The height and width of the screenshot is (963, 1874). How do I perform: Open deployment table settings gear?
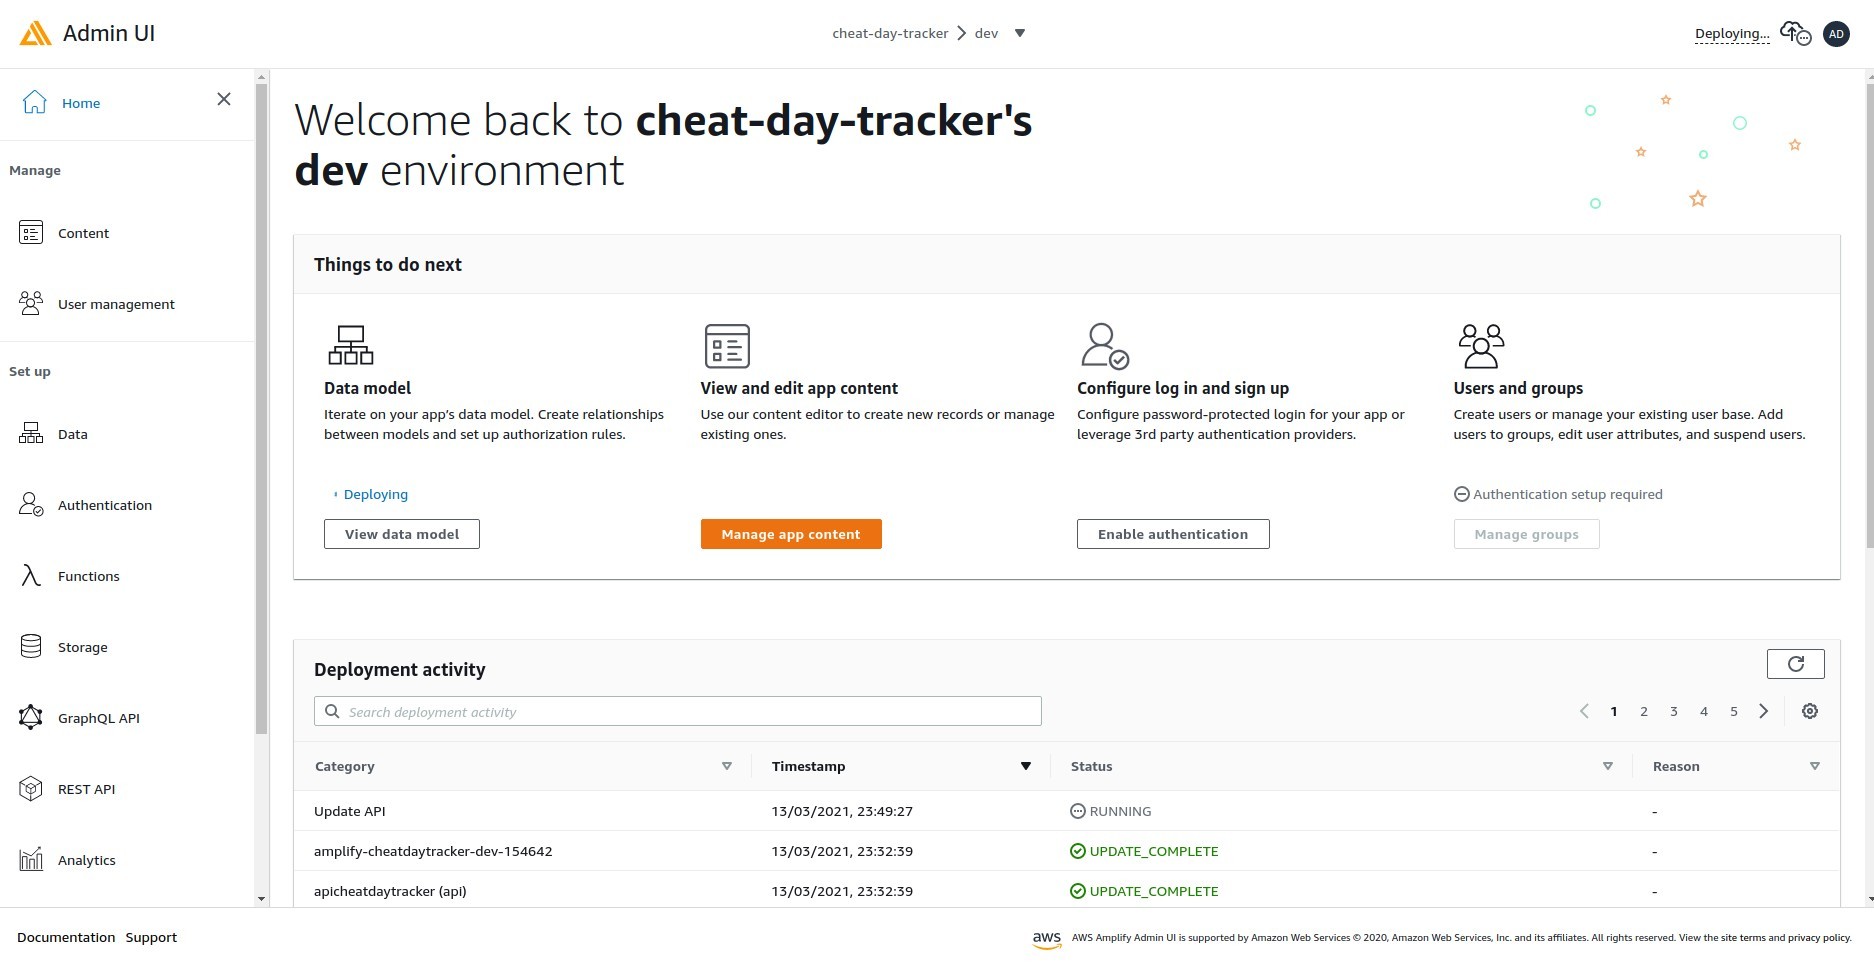point(1810,711)
